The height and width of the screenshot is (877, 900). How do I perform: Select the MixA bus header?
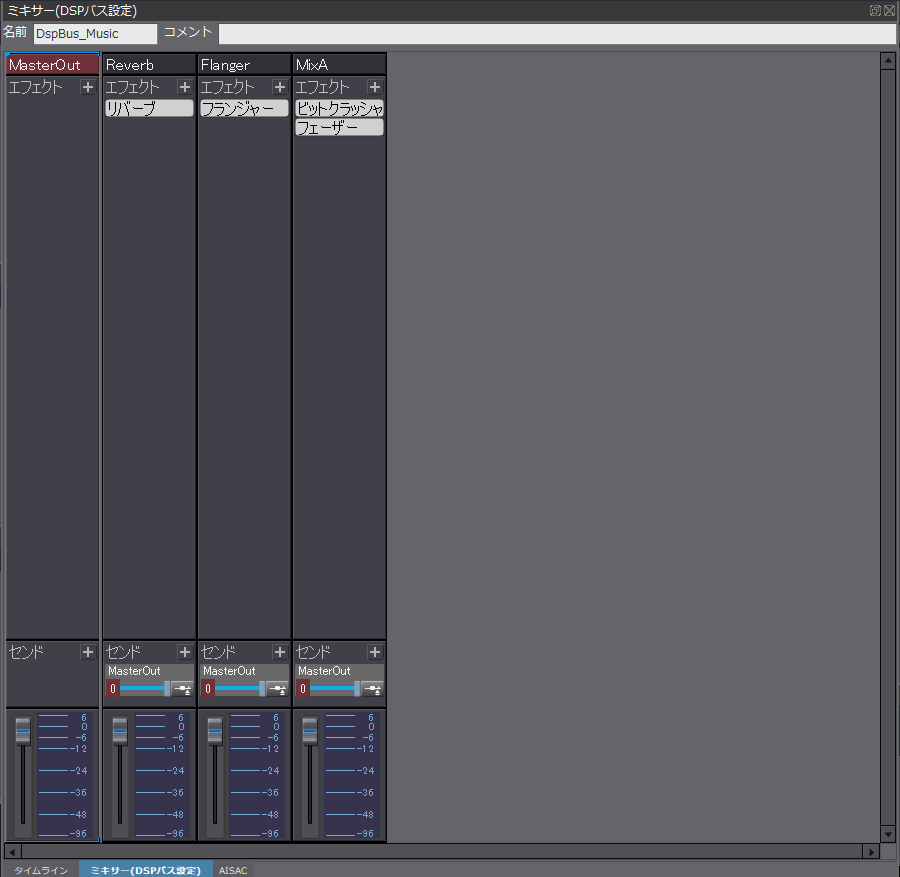click(x=339, y=65)
